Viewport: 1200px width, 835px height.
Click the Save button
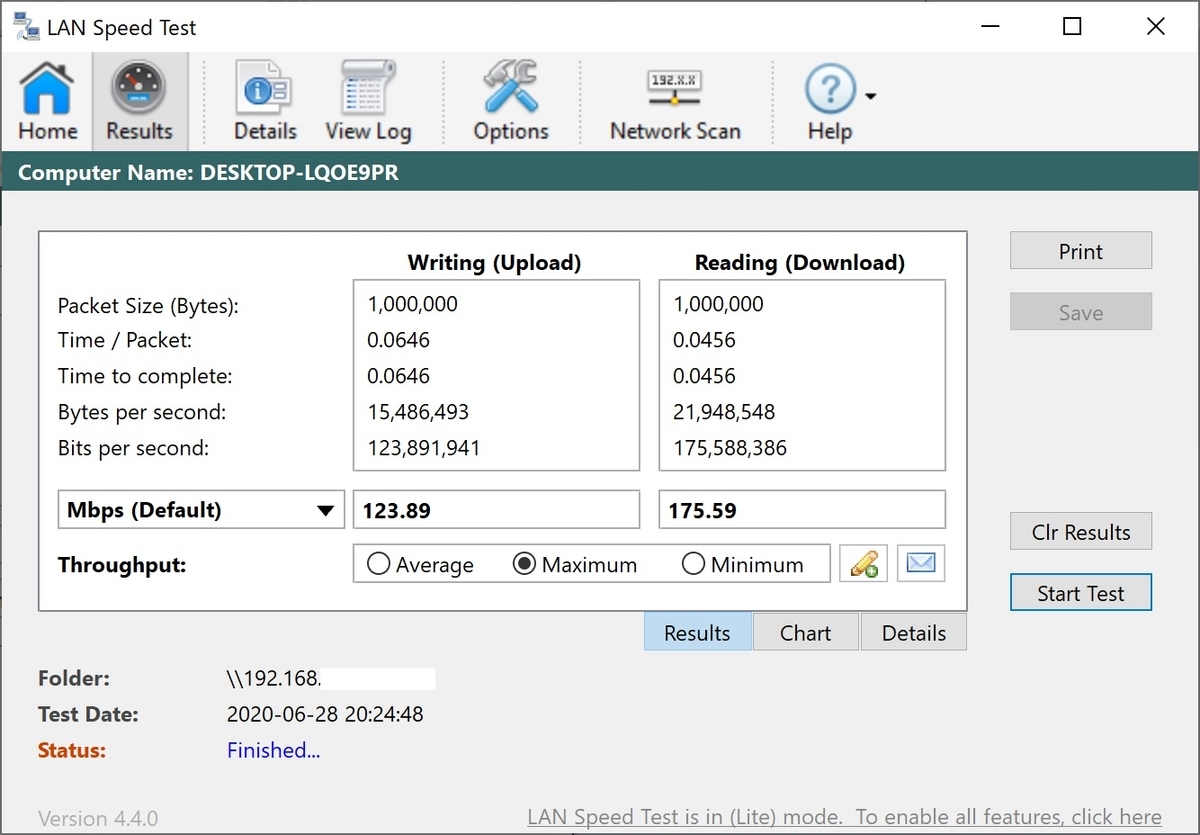(x=1081, y=312)
